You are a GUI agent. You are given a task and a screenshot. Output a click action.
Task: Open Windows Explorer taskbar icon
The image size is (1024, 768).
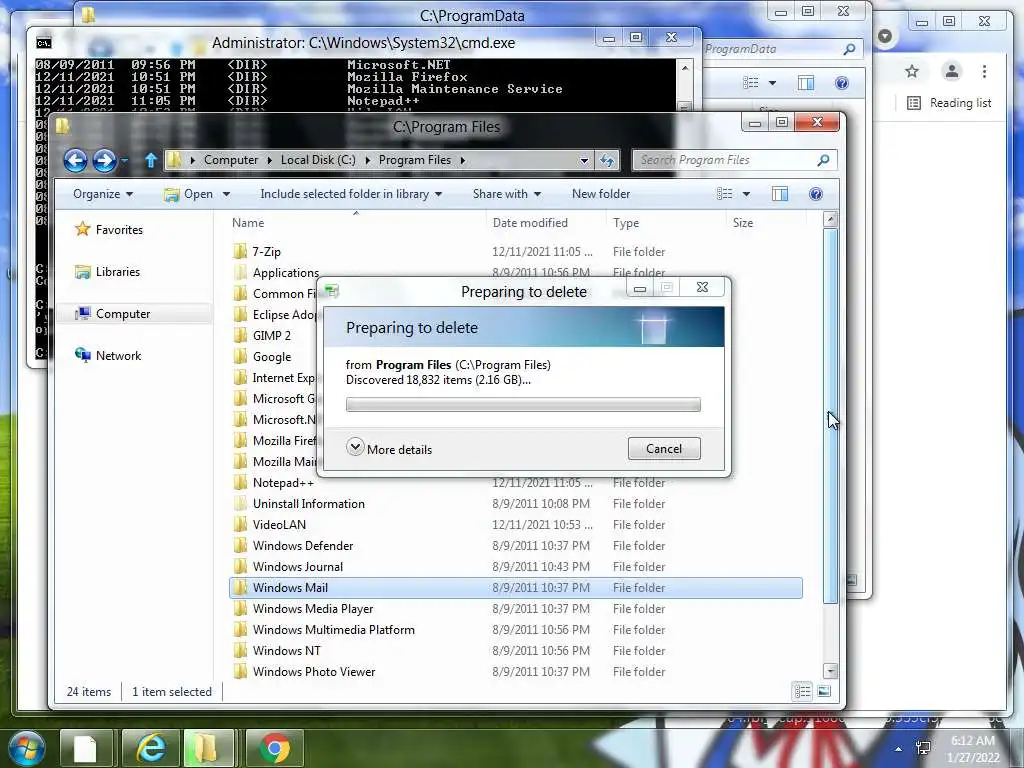206,748
